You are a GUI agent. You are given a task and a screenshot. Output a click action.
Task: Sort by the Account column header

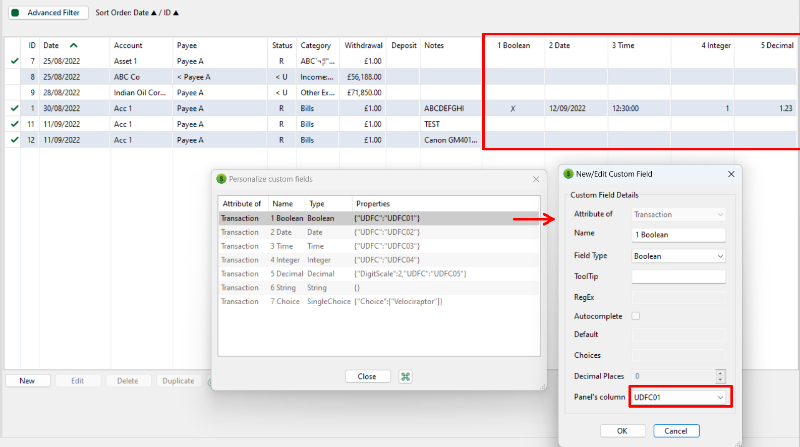coord(141,45)
